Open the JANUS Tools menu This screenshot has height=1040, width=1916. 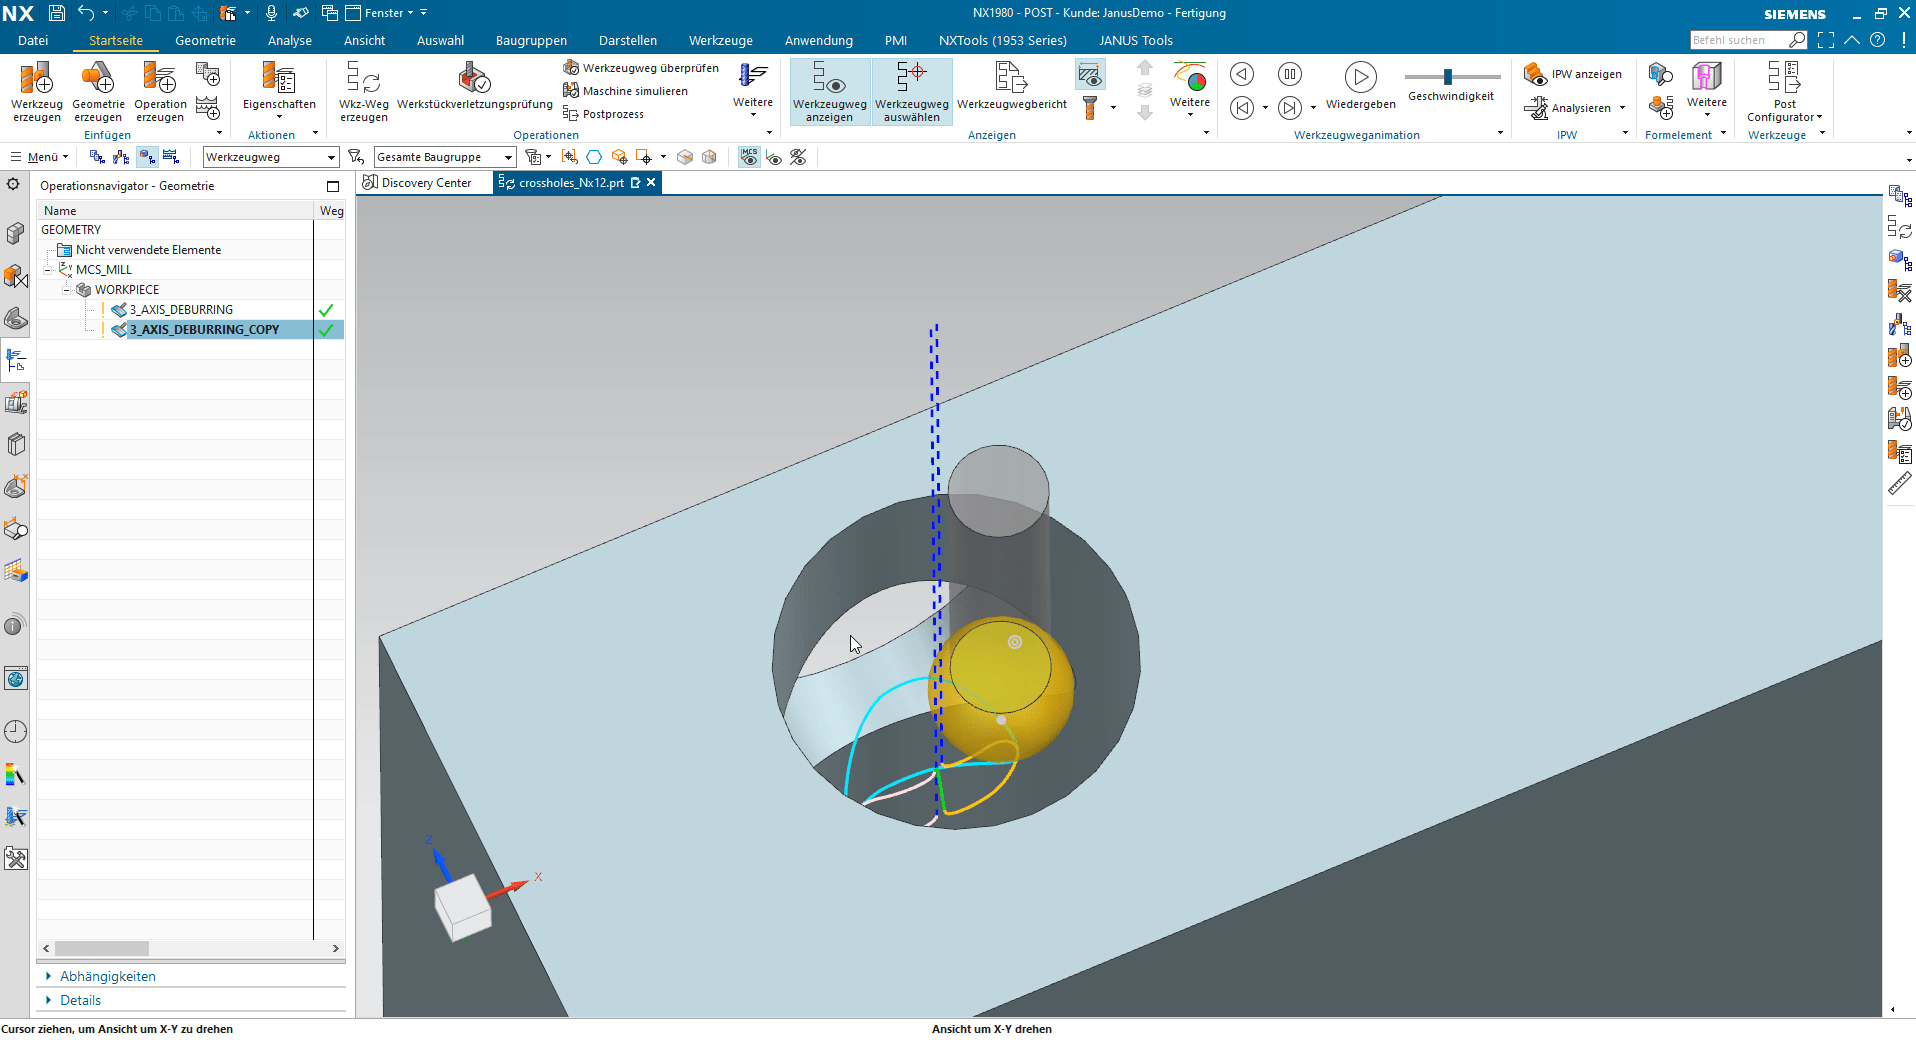click(1135, 40)
